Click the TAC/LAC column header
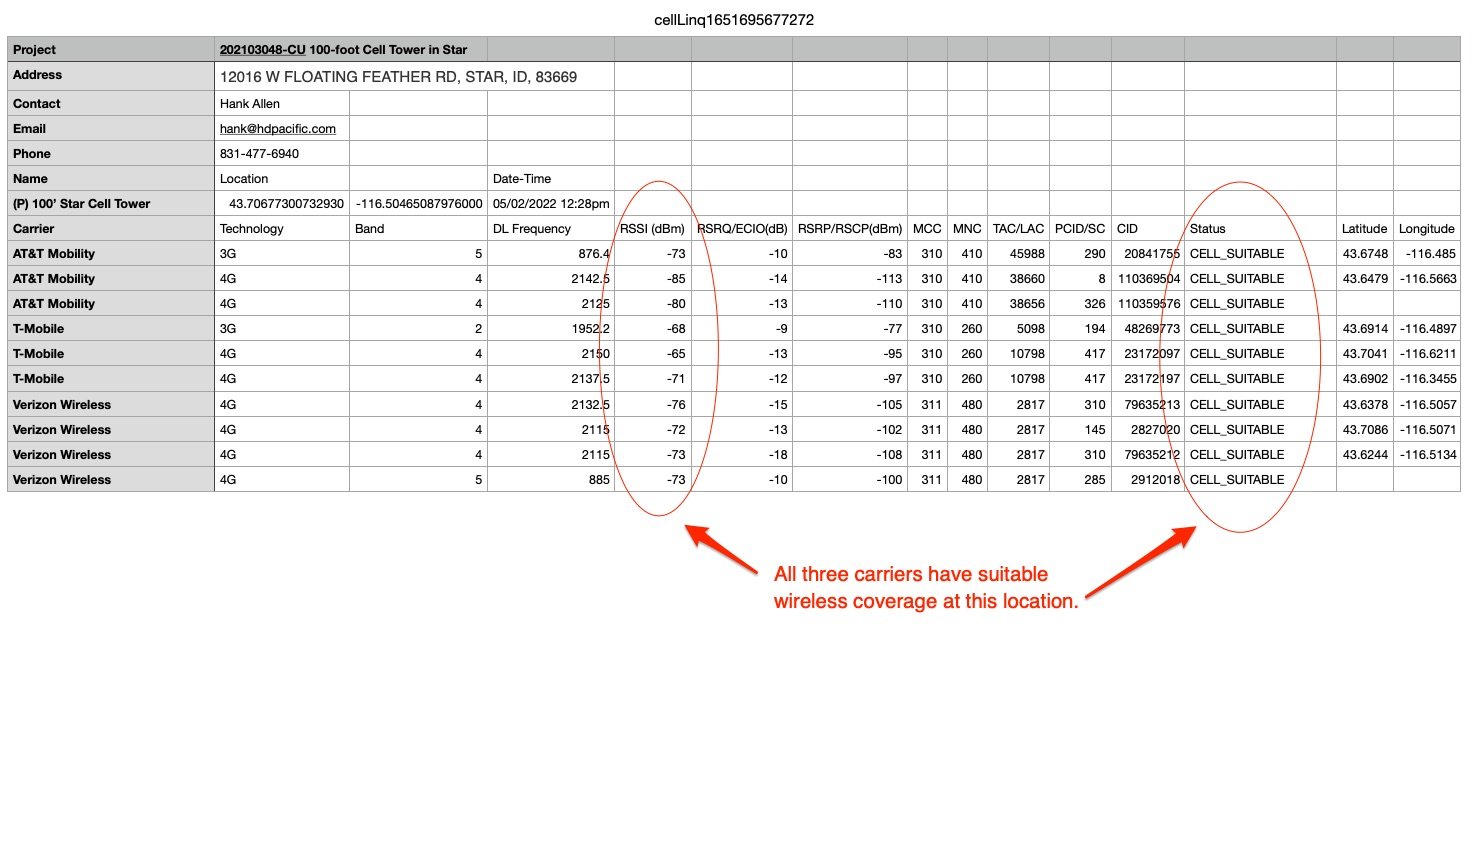1477x858 pixels. pos(1018,228)
